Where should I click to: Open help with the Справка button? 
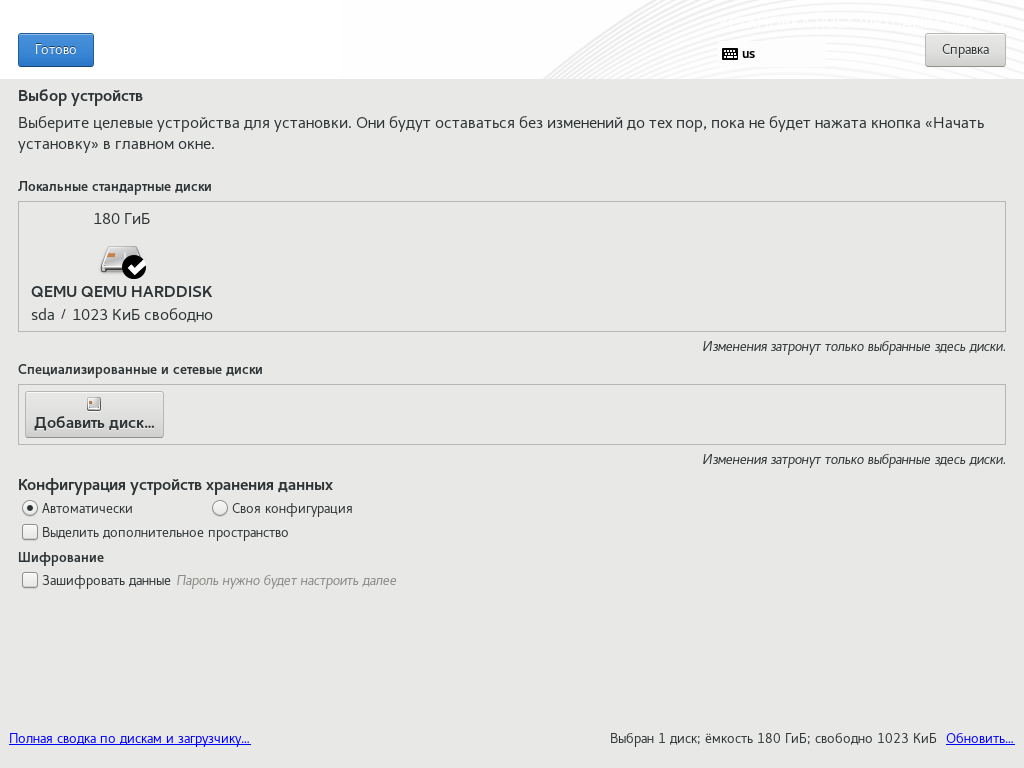tap(965, 50)
